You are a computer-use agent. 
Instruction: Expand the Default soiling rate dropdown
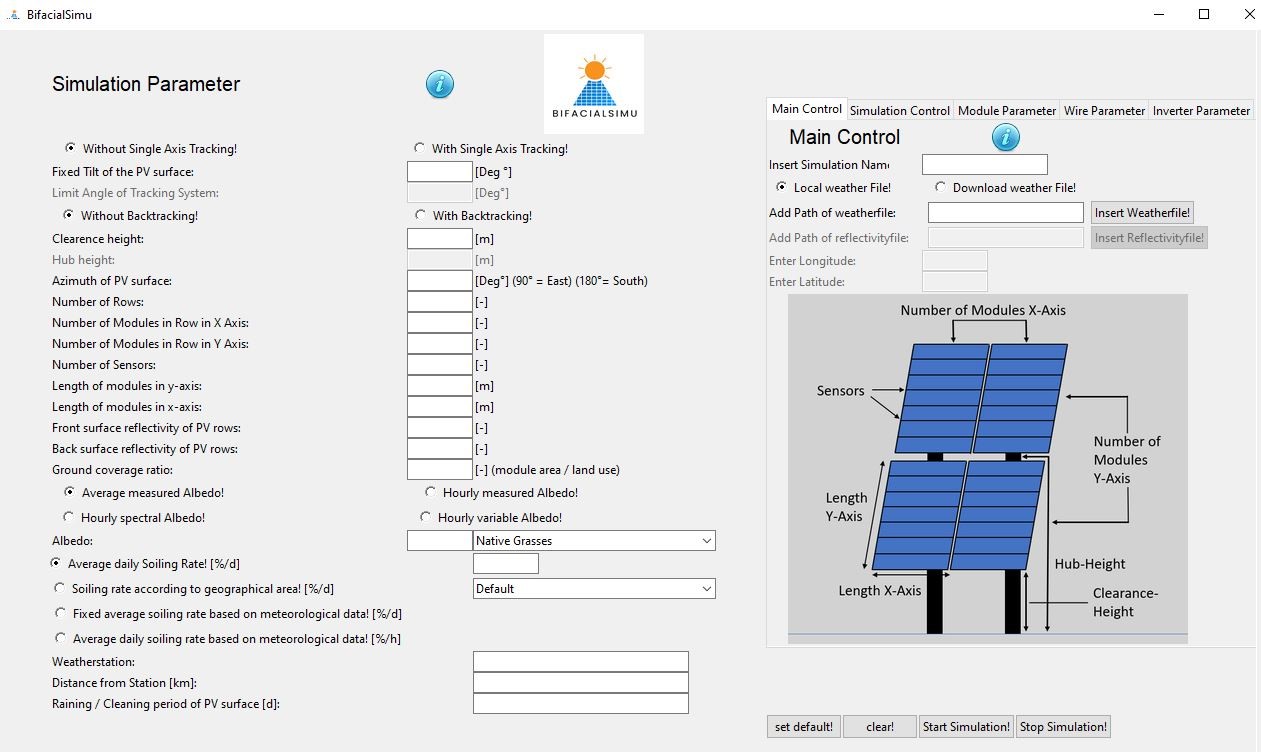pyautogui.click(x=594, y=589)
